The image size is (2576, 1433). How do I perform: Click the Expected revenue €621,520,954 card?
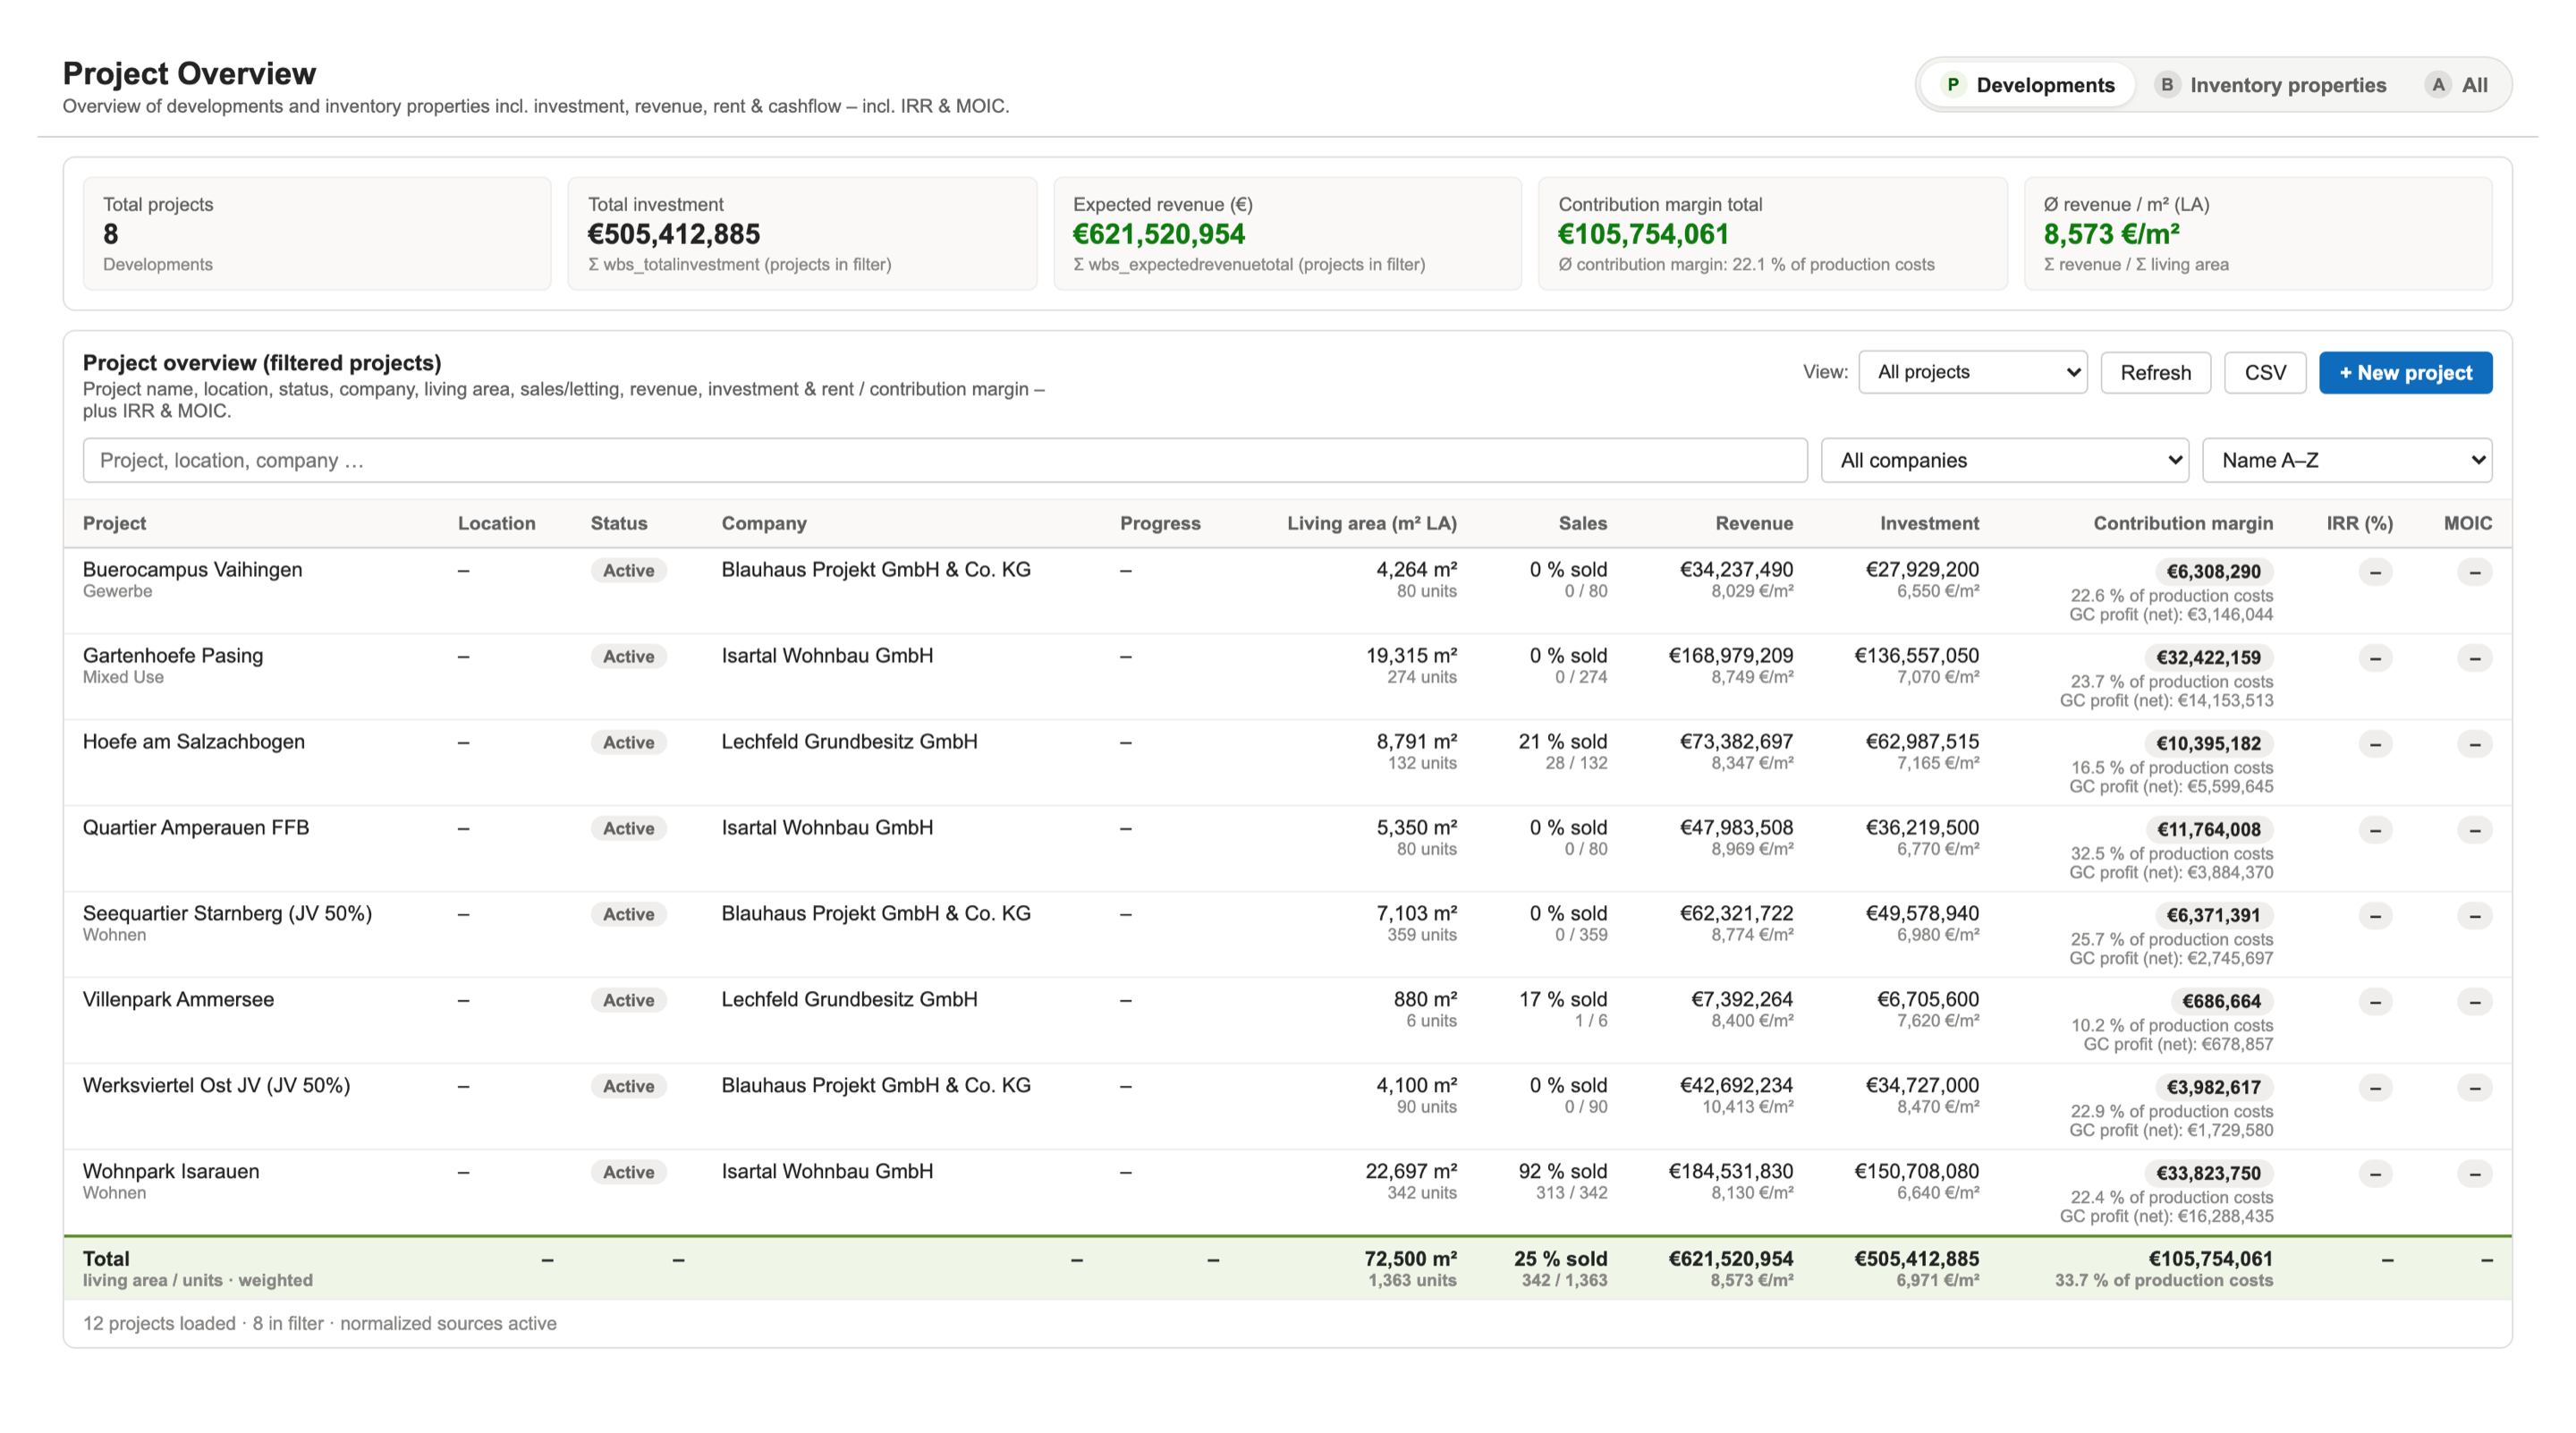click(1287, 234)
